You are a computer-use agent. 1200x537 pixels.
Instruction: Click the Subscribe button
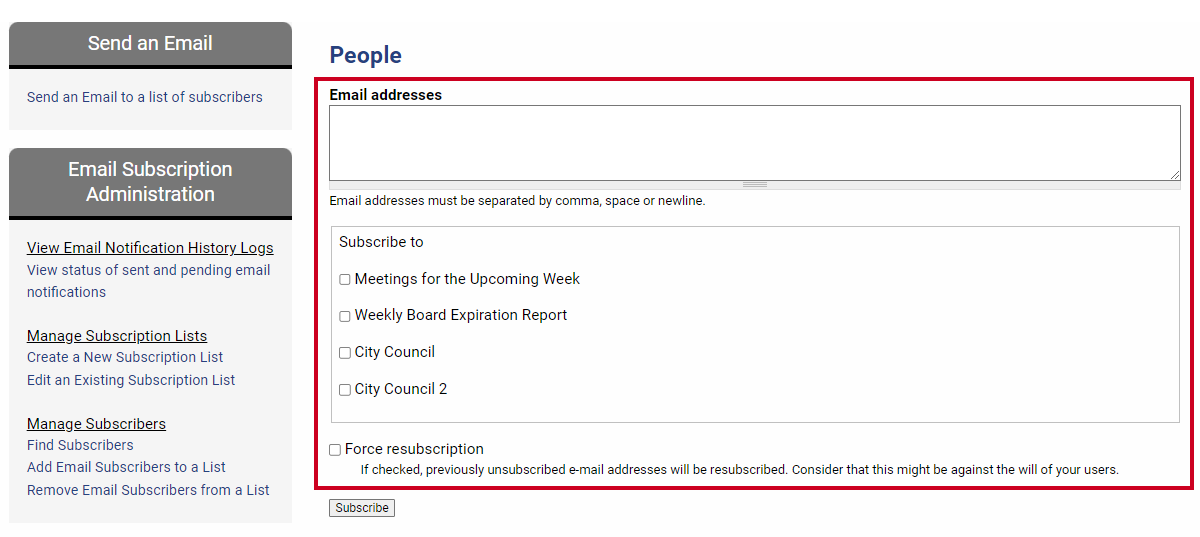click(x=362, y=508)
